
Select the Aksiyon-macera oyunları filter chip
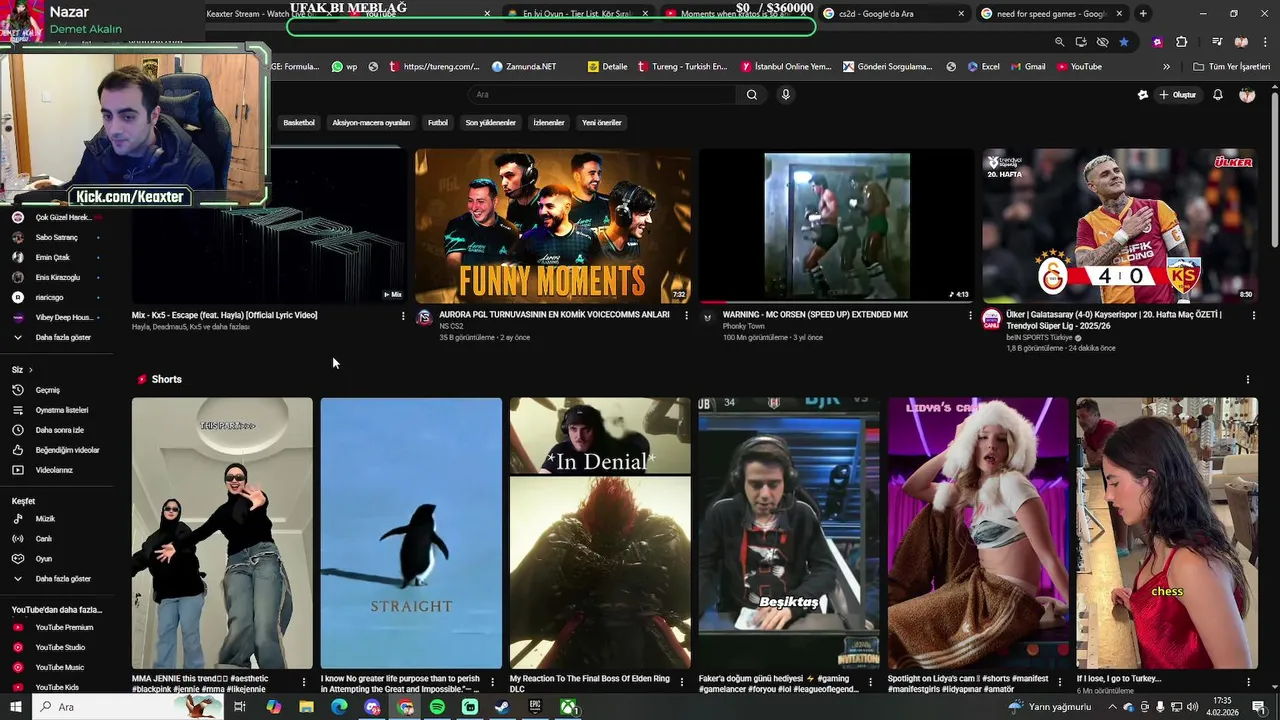[371, 123]
